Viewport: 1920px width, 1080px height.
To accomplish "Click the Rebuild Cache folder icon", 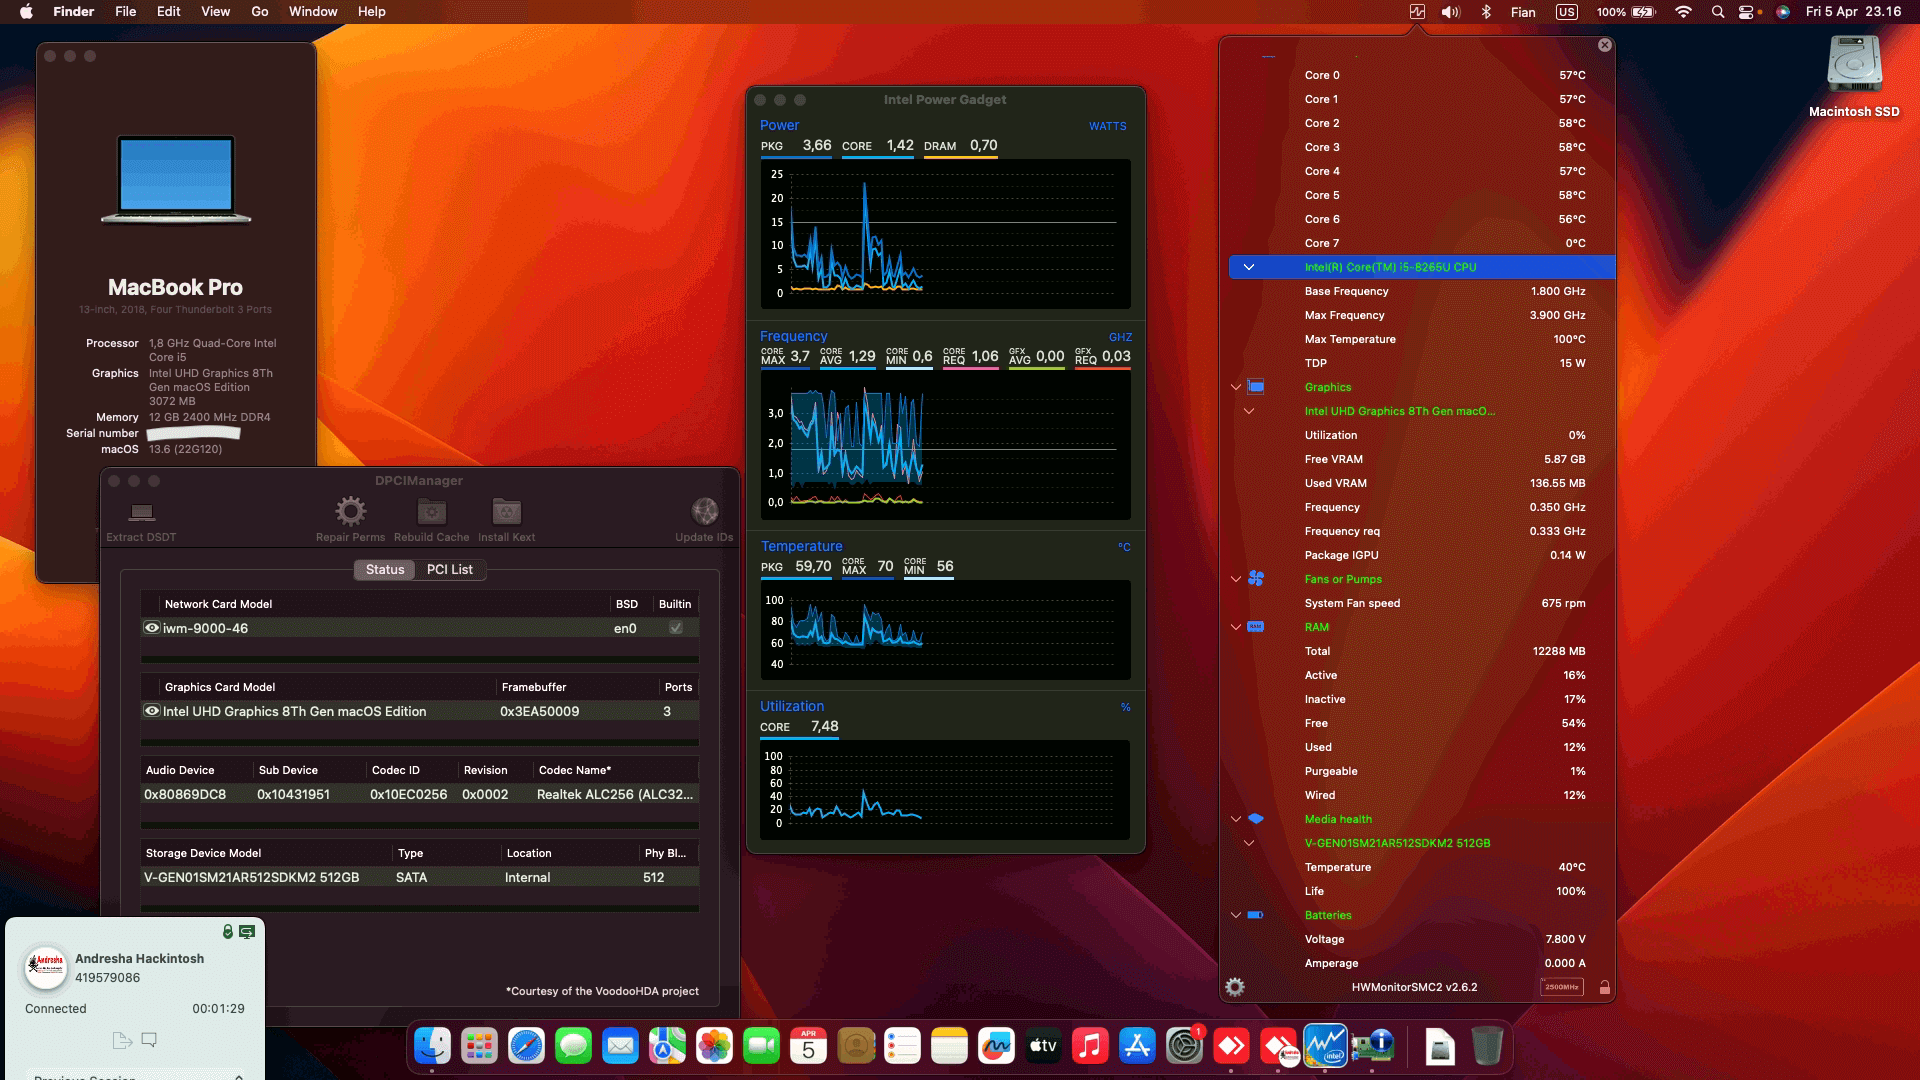I will click(x=431, y=511).
